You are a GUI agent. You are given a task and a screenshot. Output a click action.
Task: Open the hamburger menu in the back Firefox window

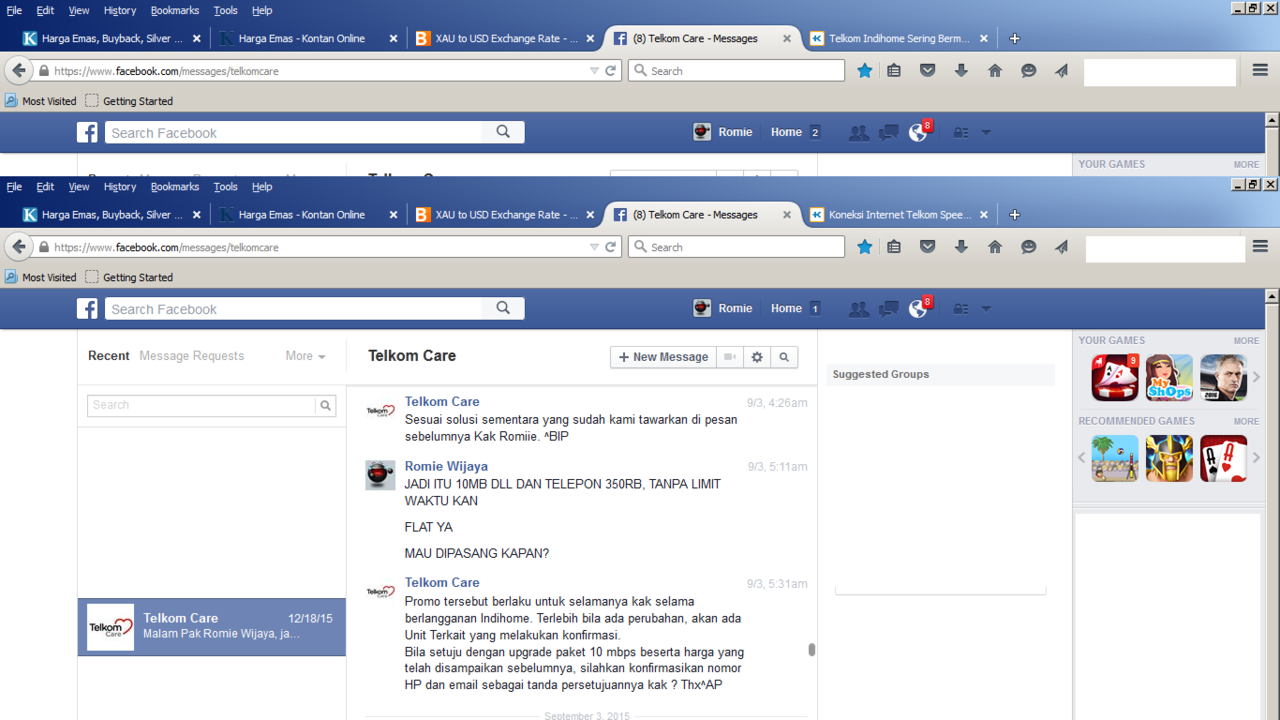[1260, 71]
